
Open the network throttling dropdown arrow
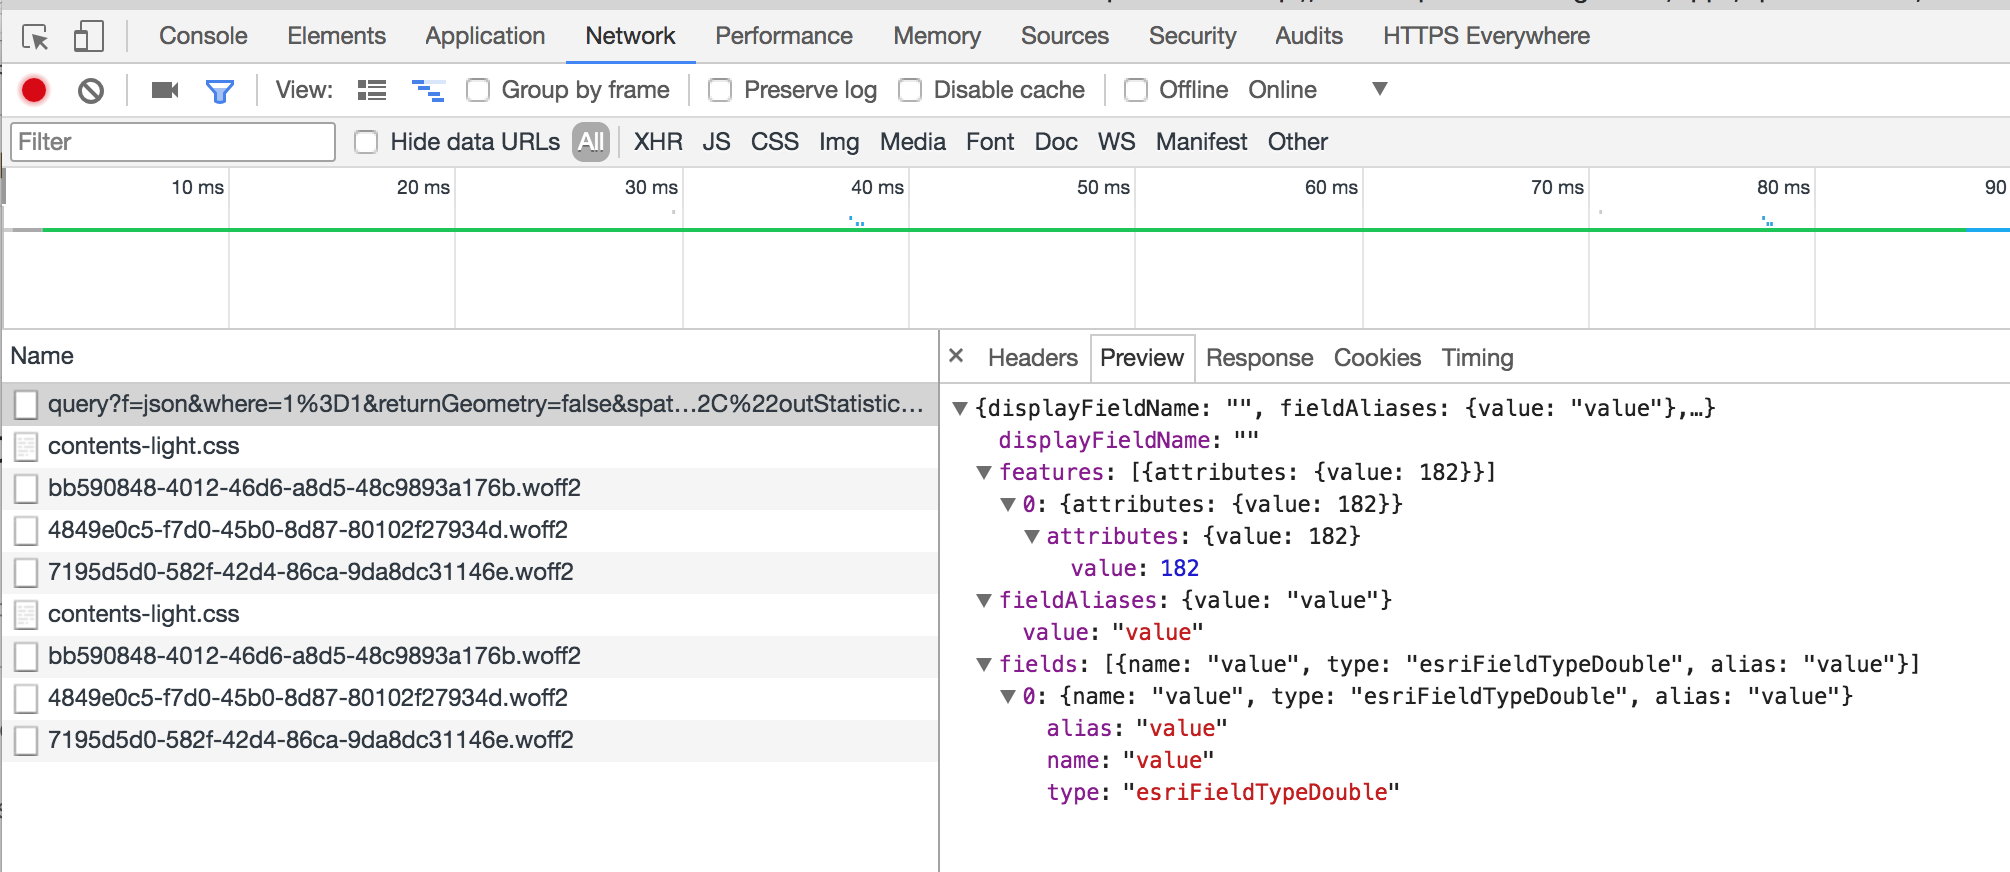pos(1380,89)
